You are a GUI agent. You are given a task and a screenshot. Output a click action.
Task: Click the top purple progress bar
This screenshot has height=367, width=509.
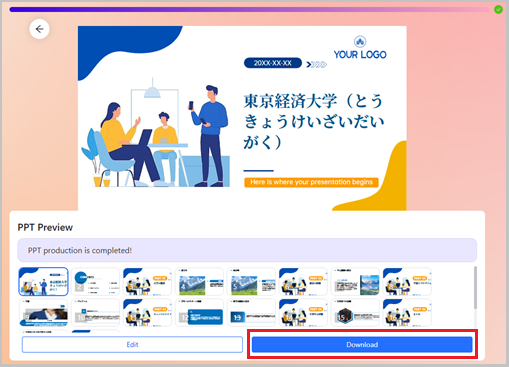tap(250, 10)
